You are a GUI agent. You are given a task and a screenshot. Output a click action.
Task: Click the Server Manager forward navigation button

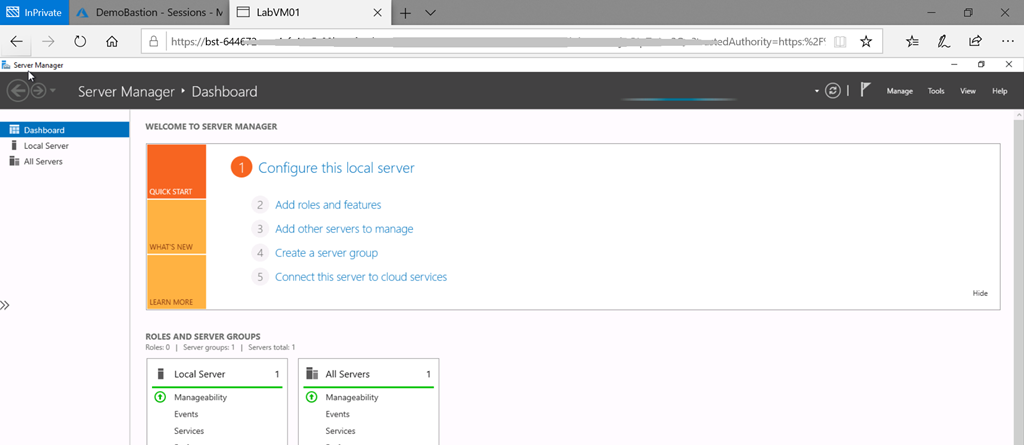pyautogui.click(x=38, y=91)
